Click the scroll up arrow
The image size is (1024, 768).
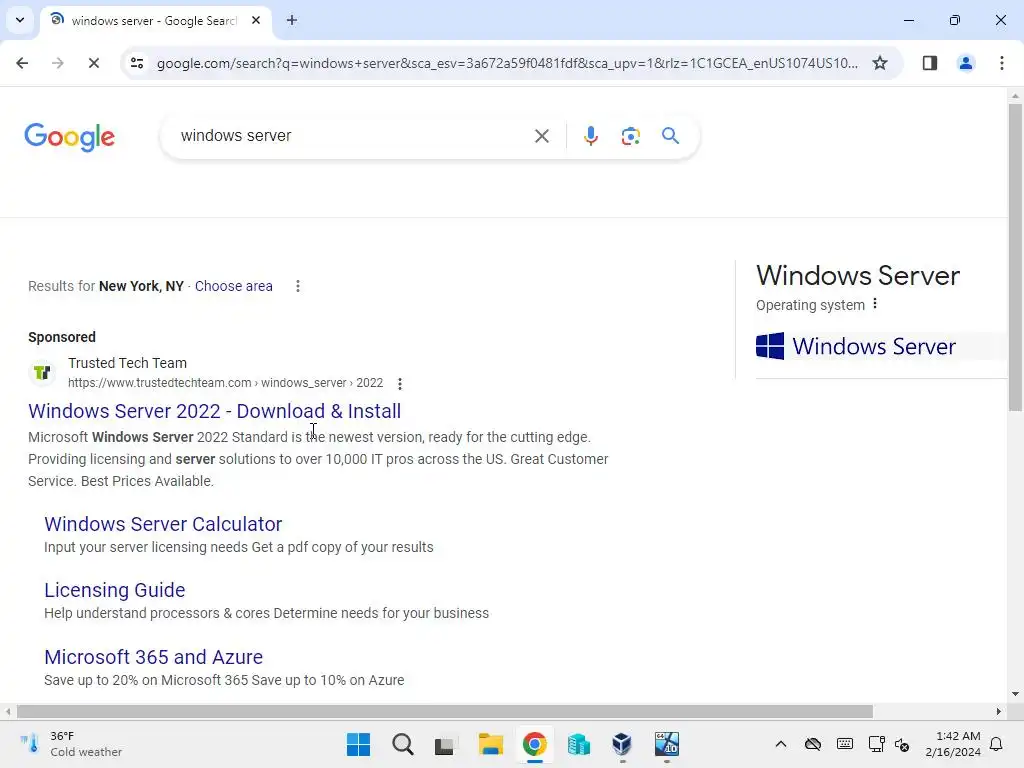point(1015,95)
